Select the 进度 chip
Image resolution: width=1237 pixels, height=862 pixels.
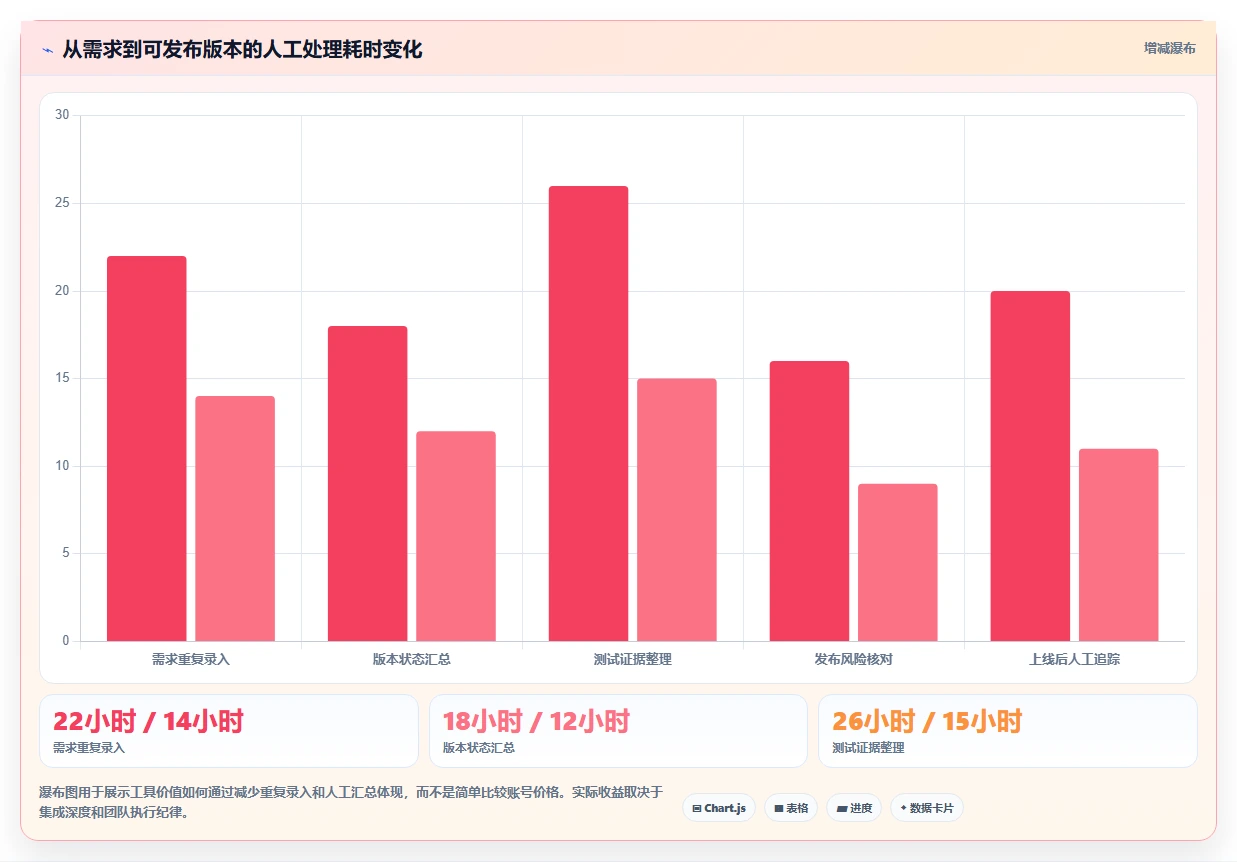pos(854,808)
